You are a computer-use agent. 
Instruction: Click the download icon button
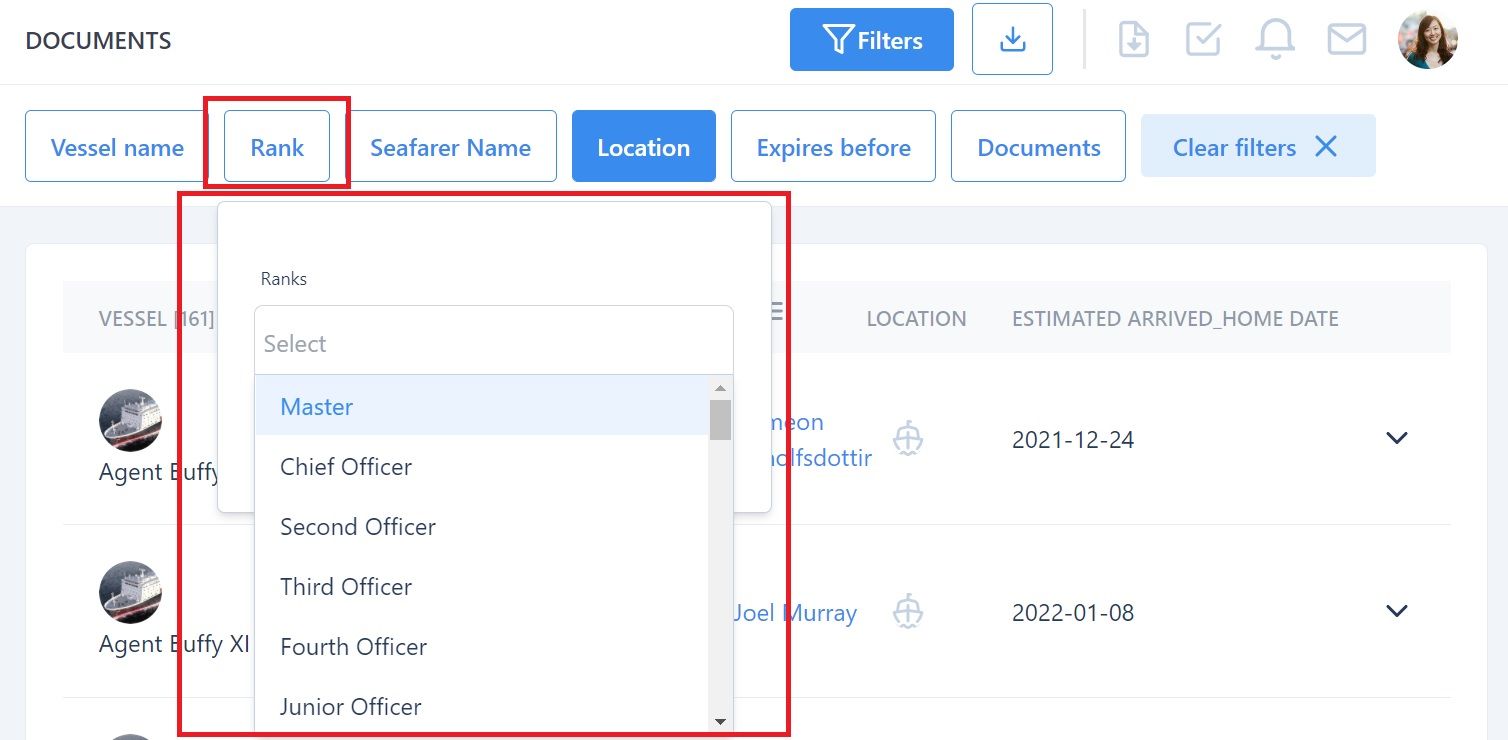1012,40
